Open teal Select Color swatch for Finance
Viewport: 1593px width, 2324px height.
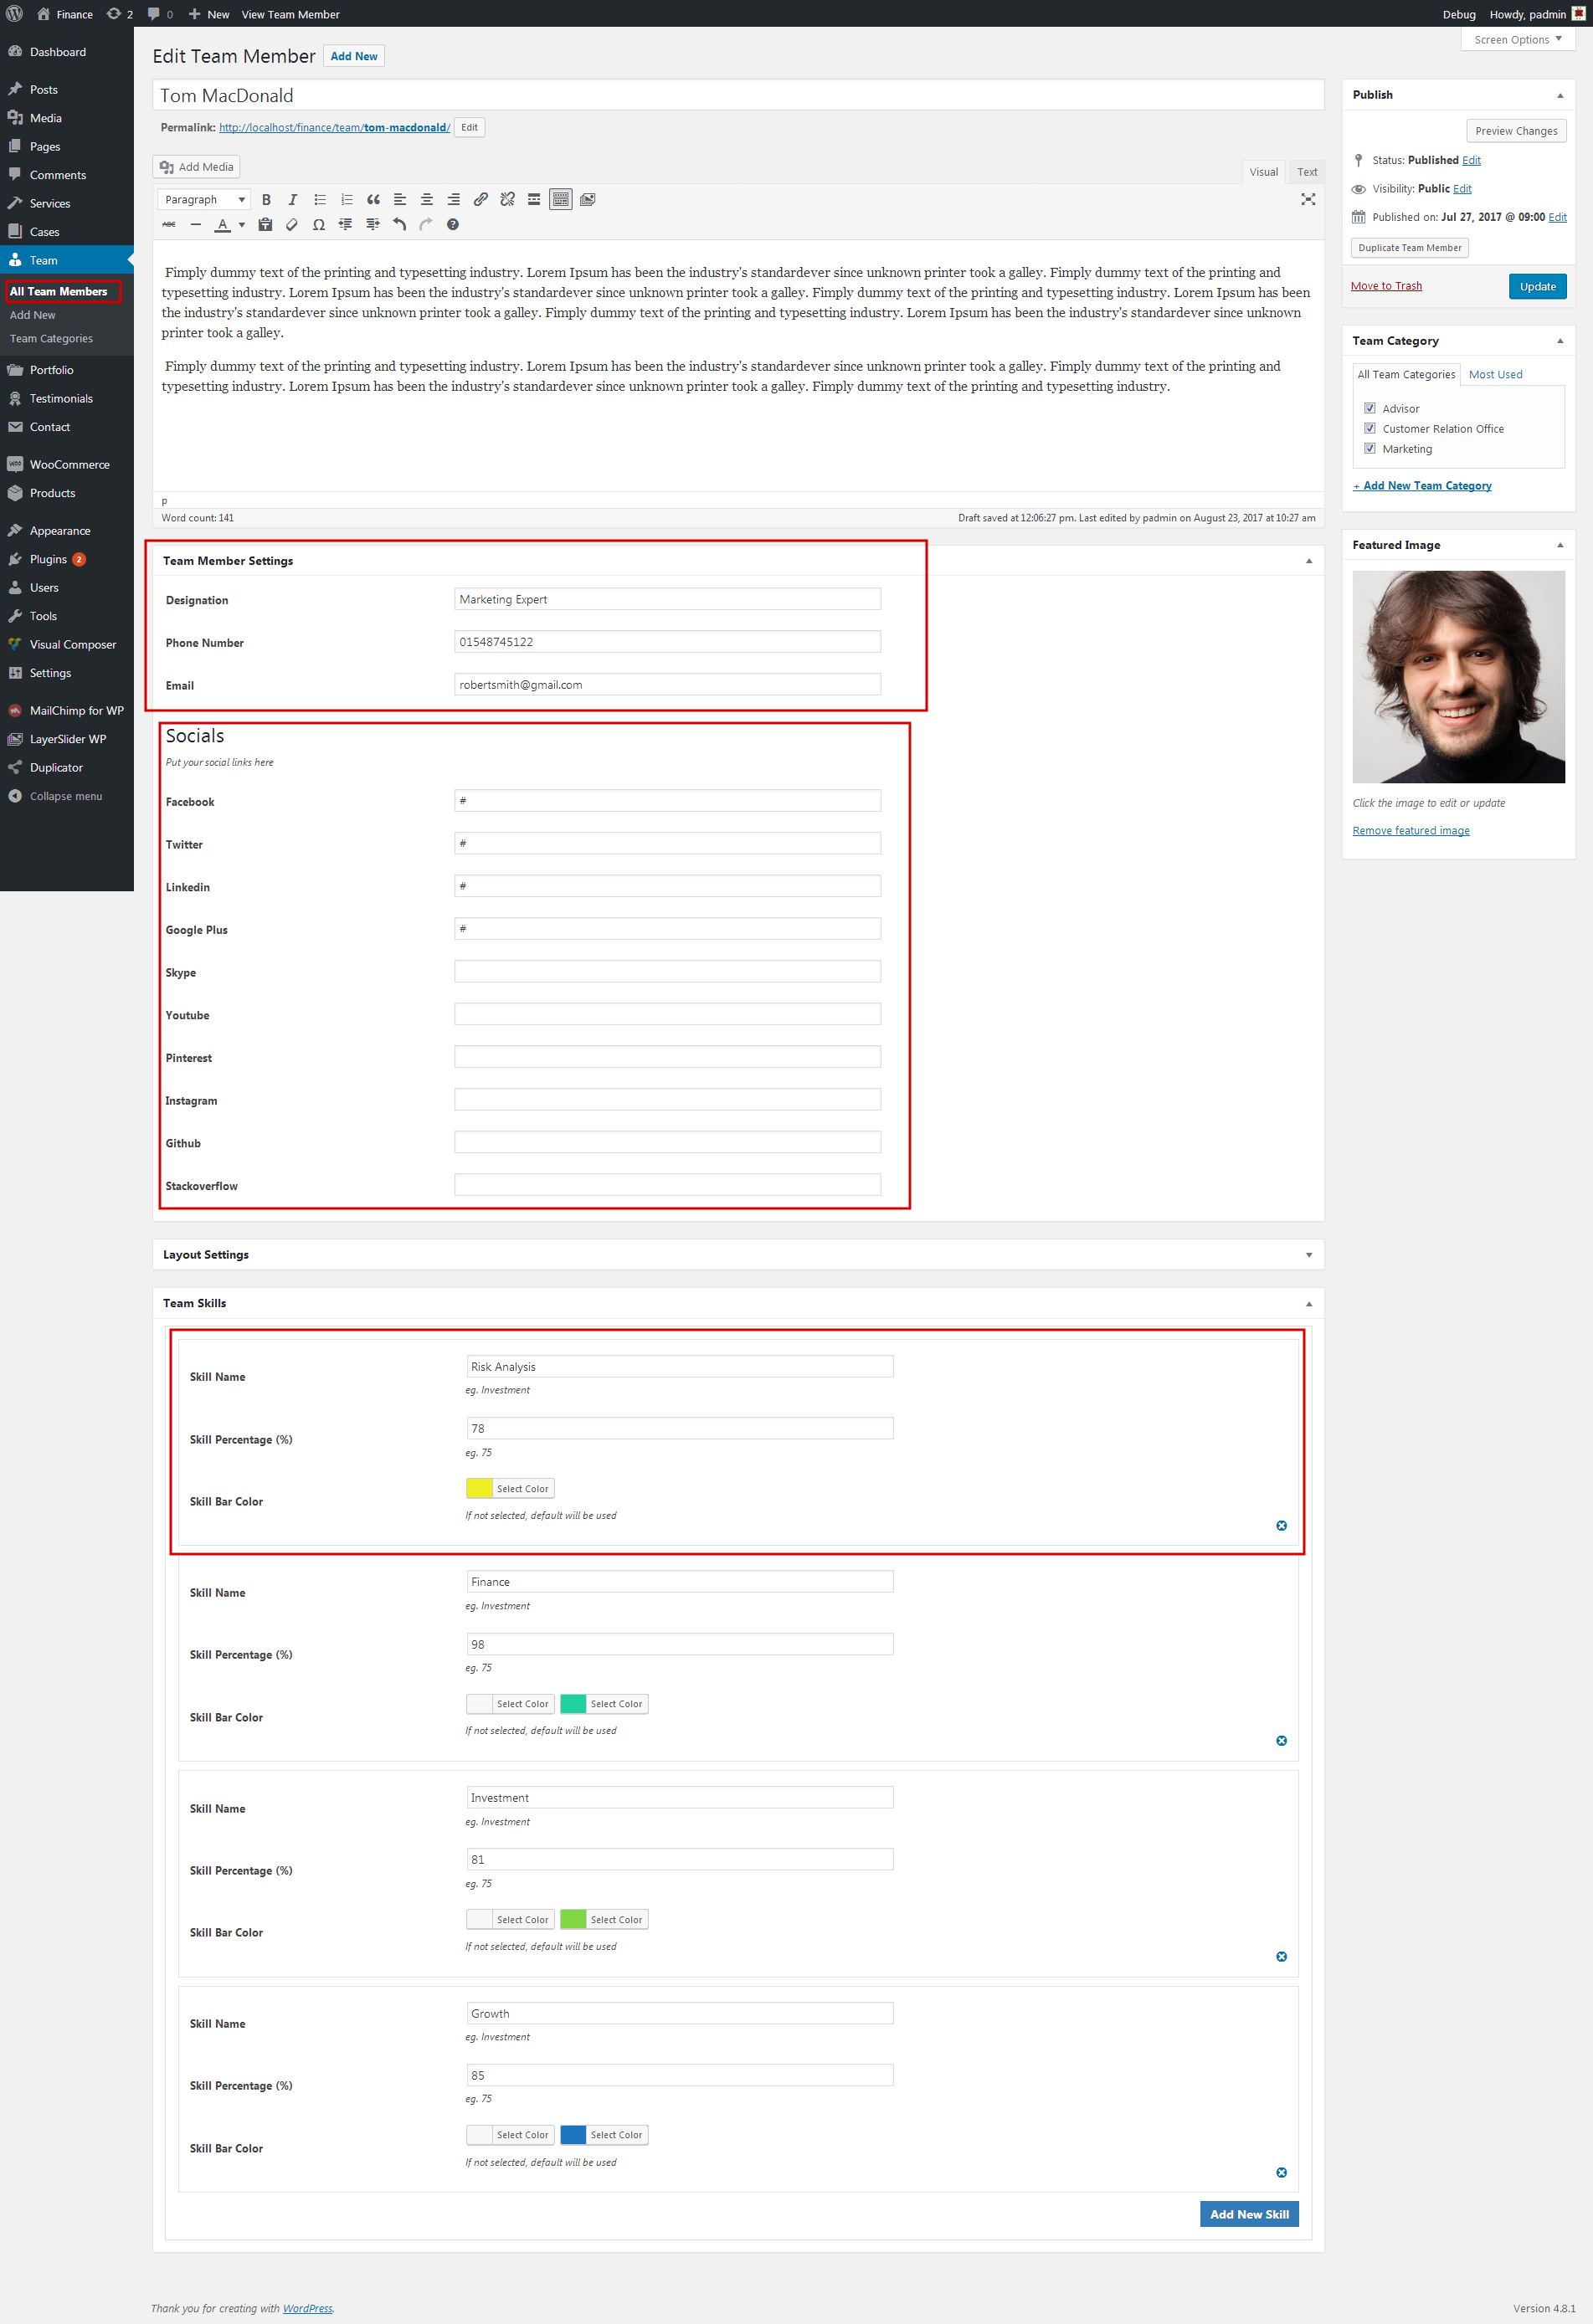(x=604, y=1704)
